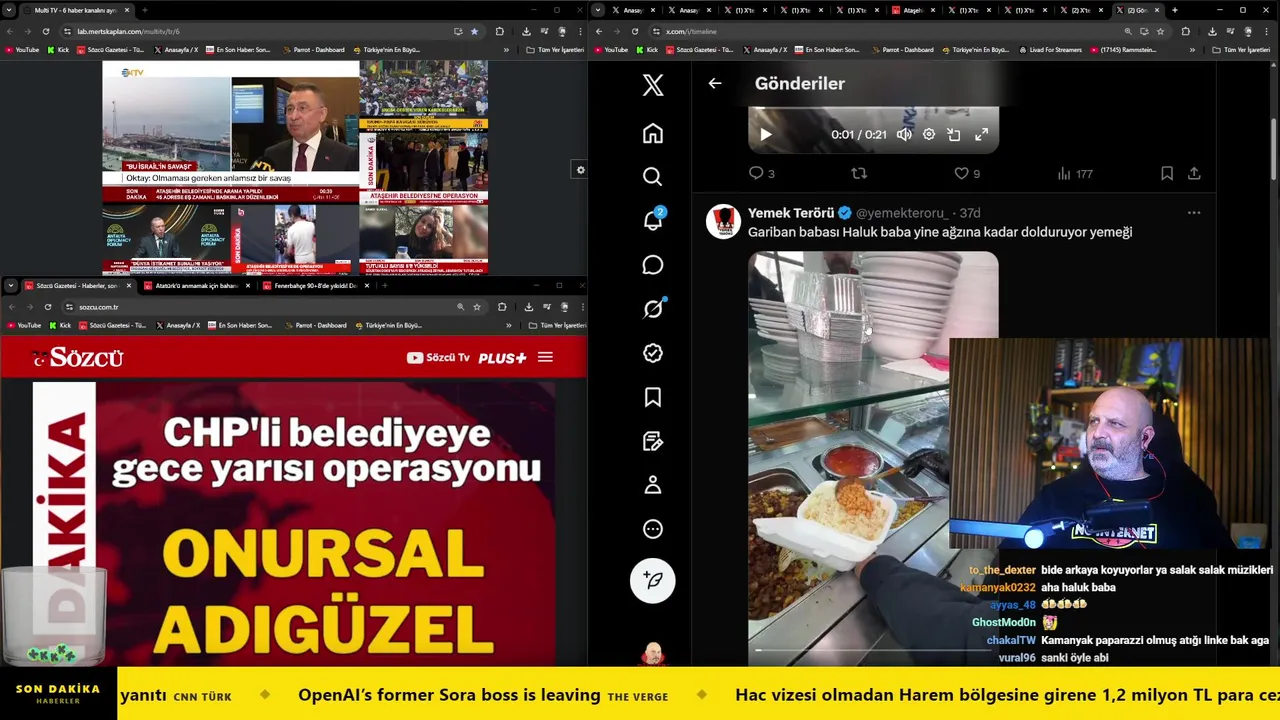Open the compose-note icon in X sidebar
Image resolution: width=1280 pixels, height=720 pixels.
pos(653,441)
